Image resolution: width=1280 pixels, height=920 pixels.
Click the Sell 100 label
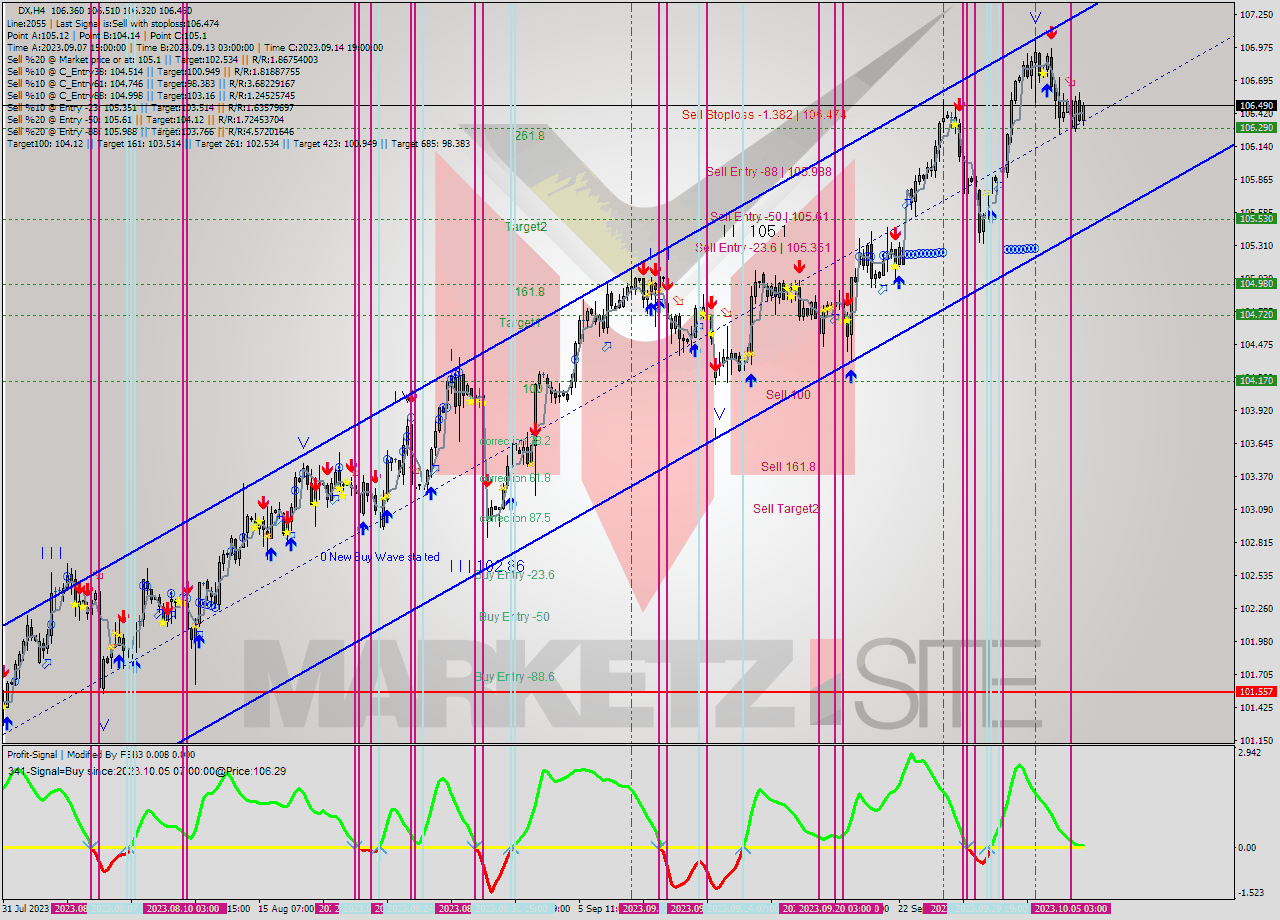788,395
